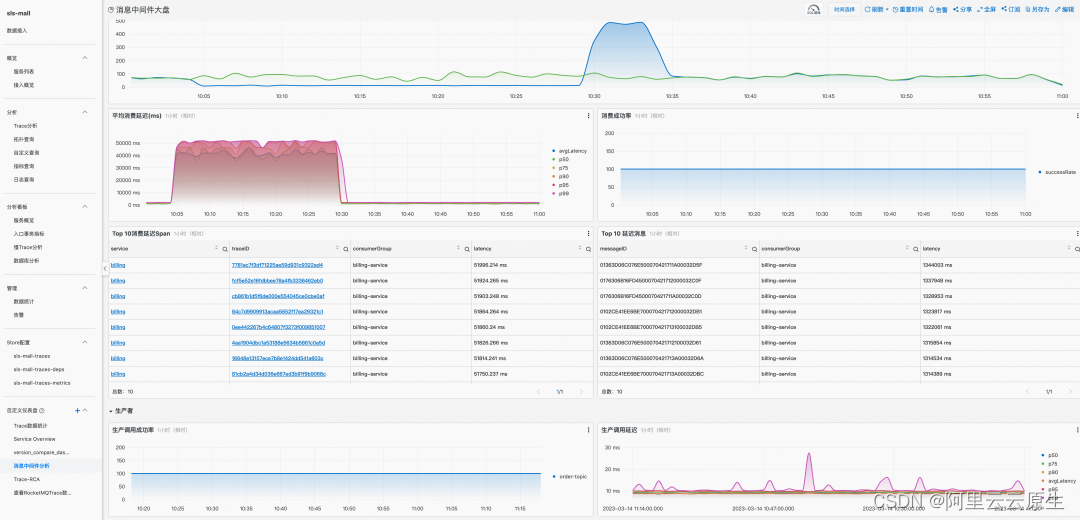
Task: Click the help icon next to 自定义仪表盘
Action: 42,410
